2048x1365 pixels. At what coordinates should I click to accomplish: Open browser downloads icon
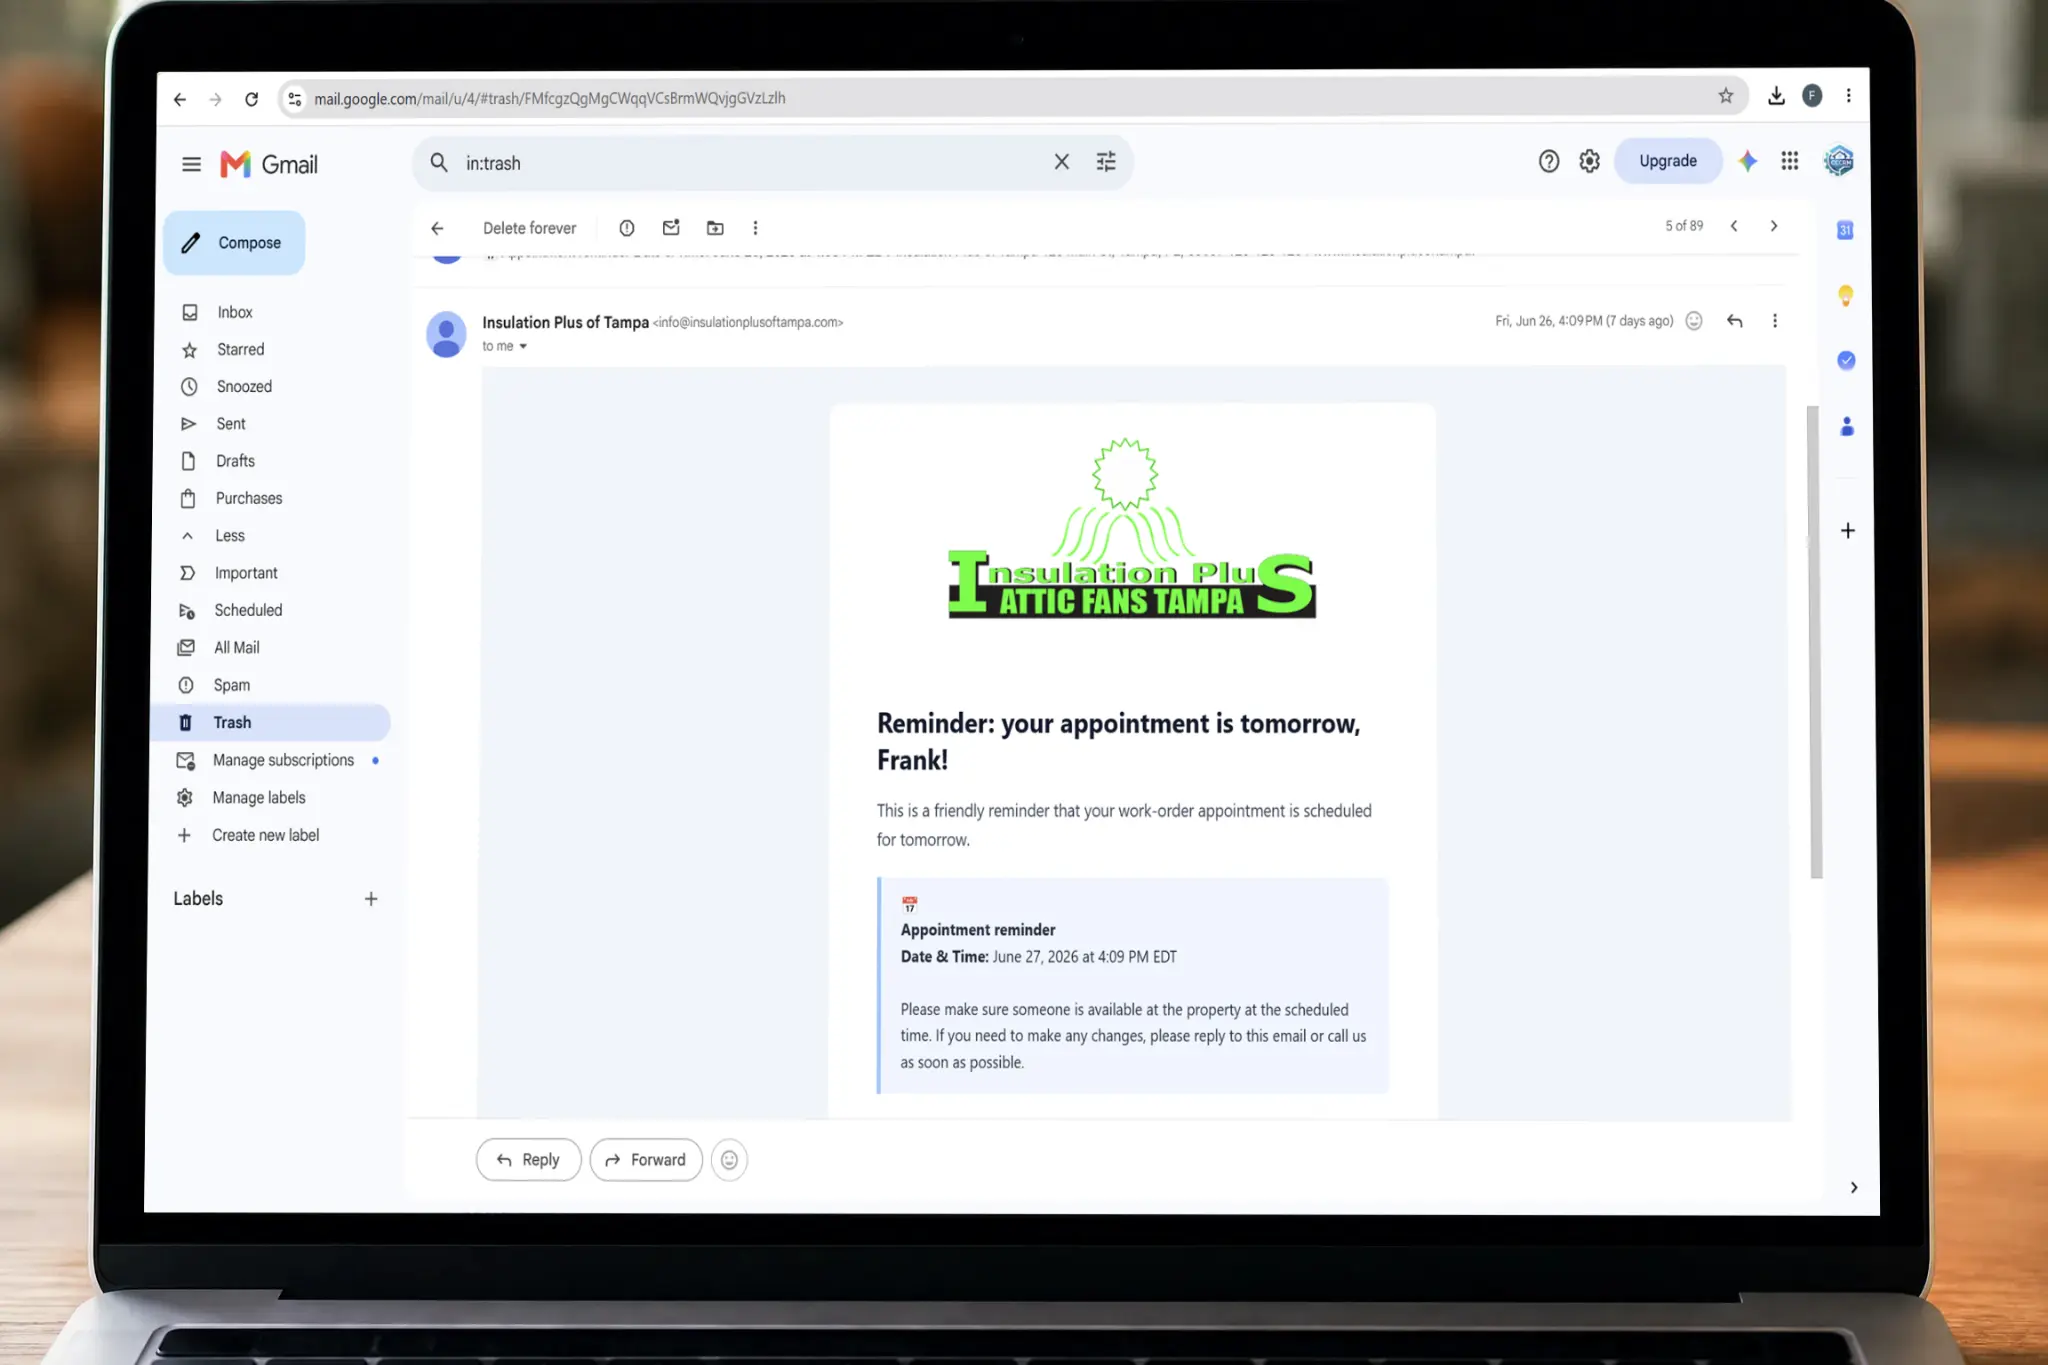[1776, 95]
